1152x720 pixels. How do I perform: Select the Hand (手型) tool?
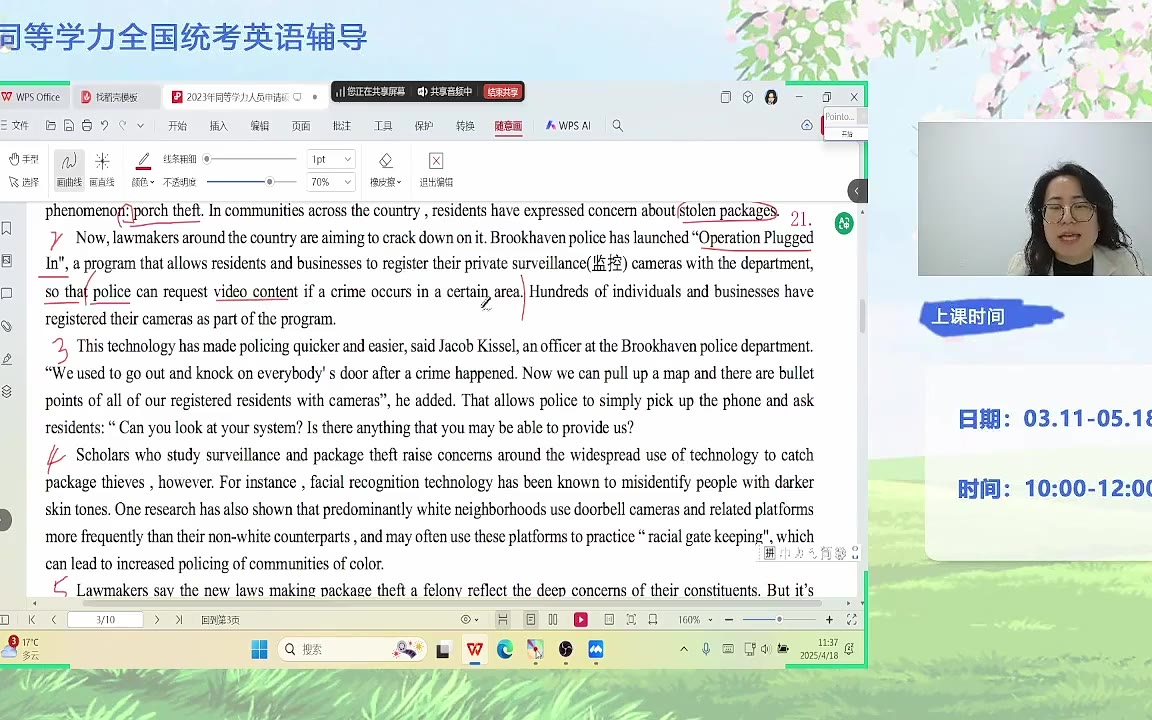click(x=24, y=159)
